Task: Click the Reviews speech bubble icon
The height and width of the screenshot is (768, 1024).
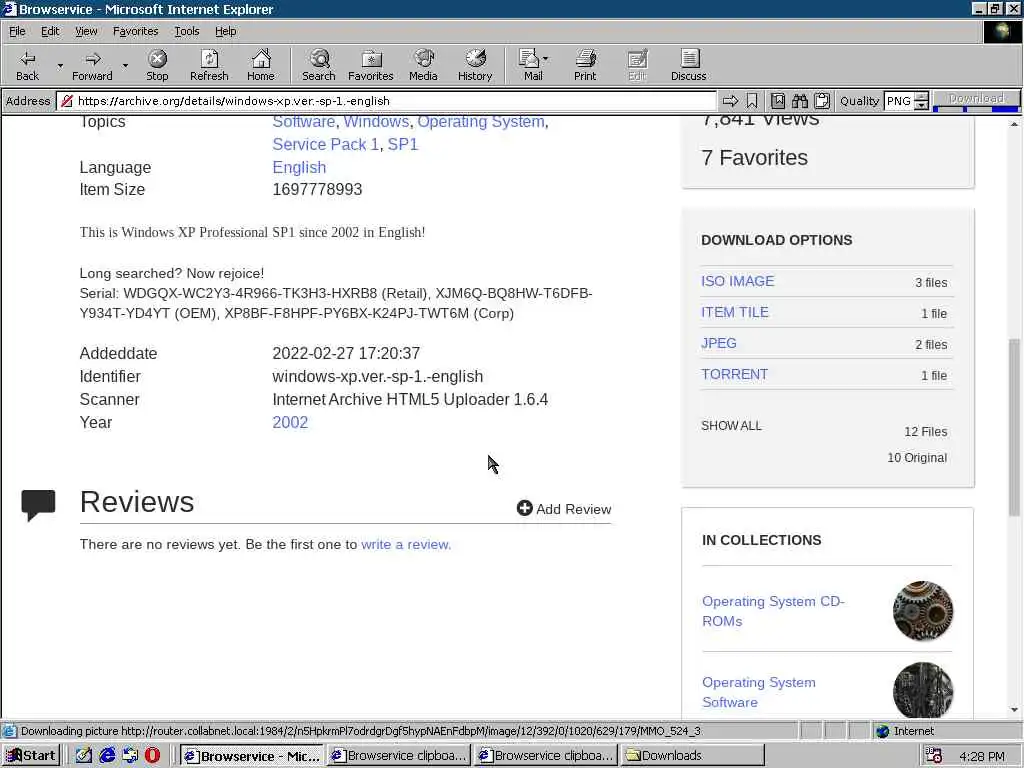Action: 39,505
